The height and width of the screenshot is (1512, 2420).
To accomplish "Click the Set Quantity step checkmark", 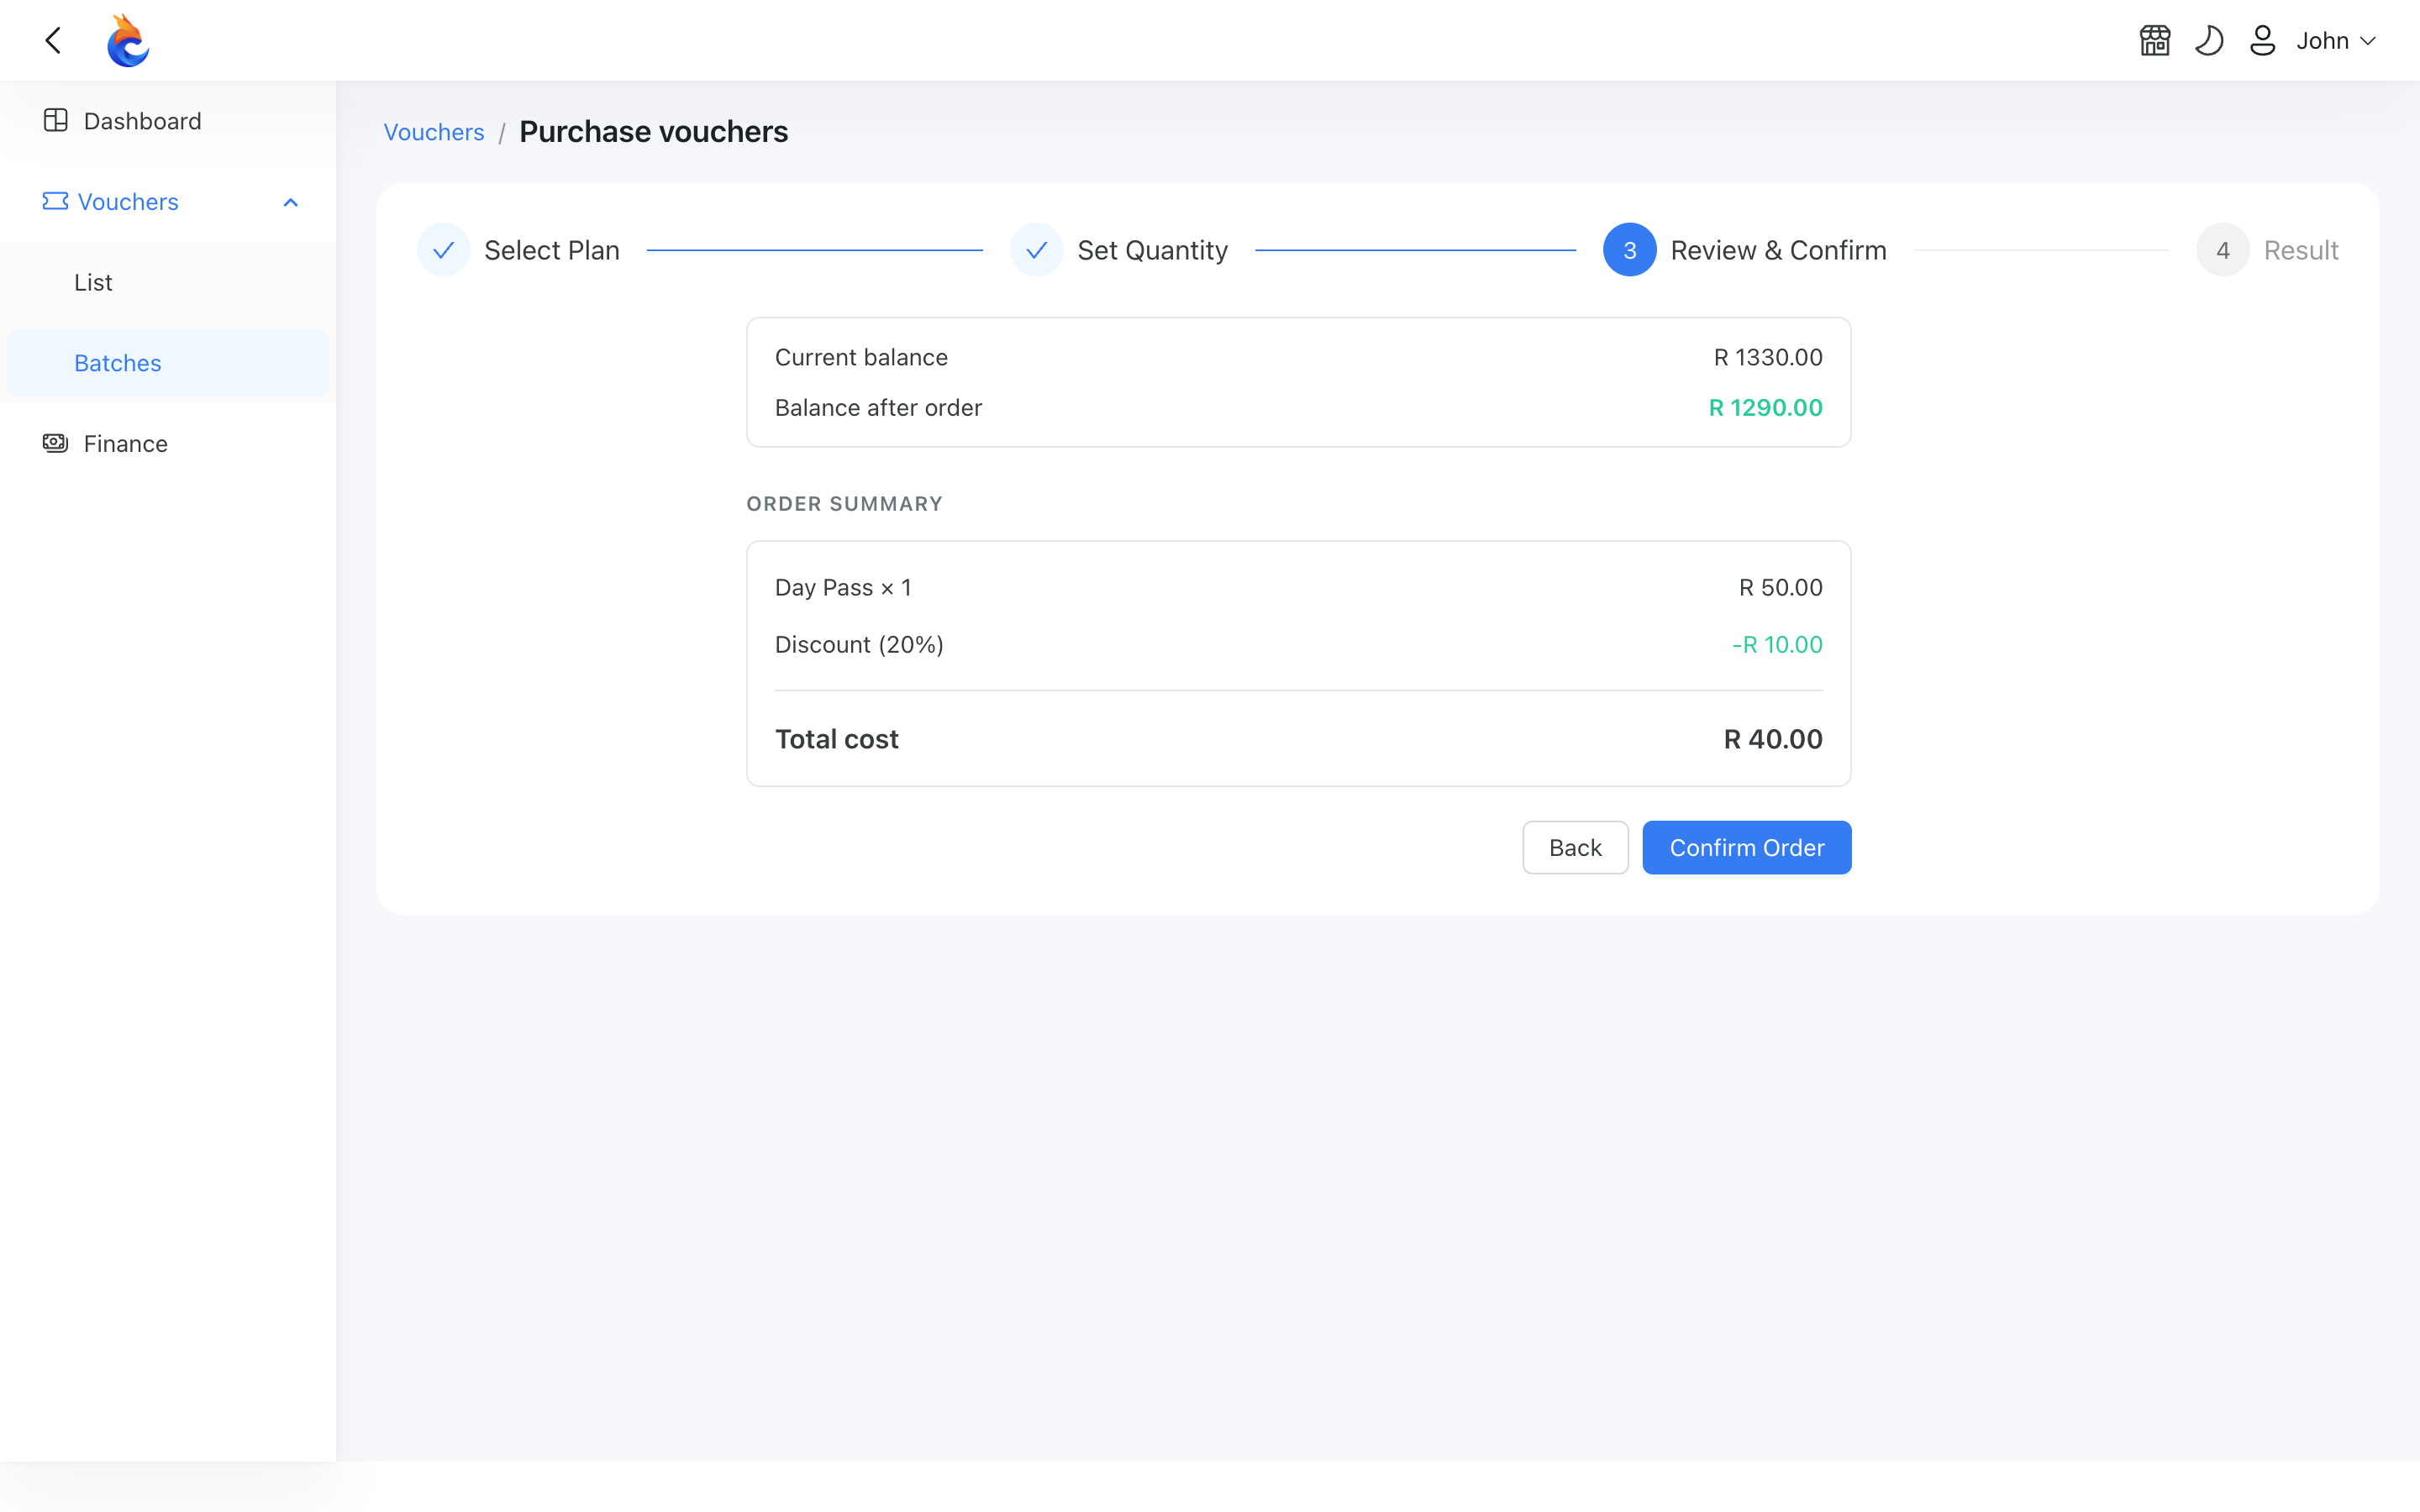I will [x=1037, y=250].
